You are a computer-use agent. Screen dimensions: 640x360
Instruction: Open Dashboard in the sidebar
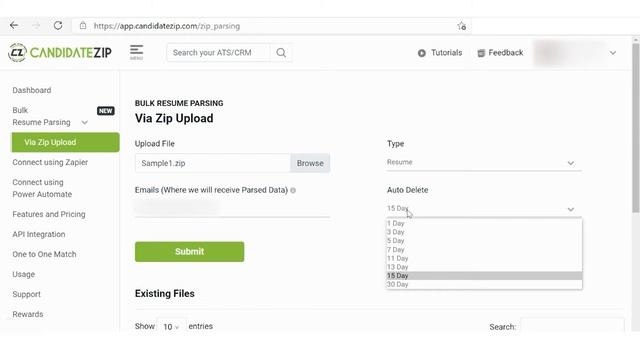coord(32,90)
